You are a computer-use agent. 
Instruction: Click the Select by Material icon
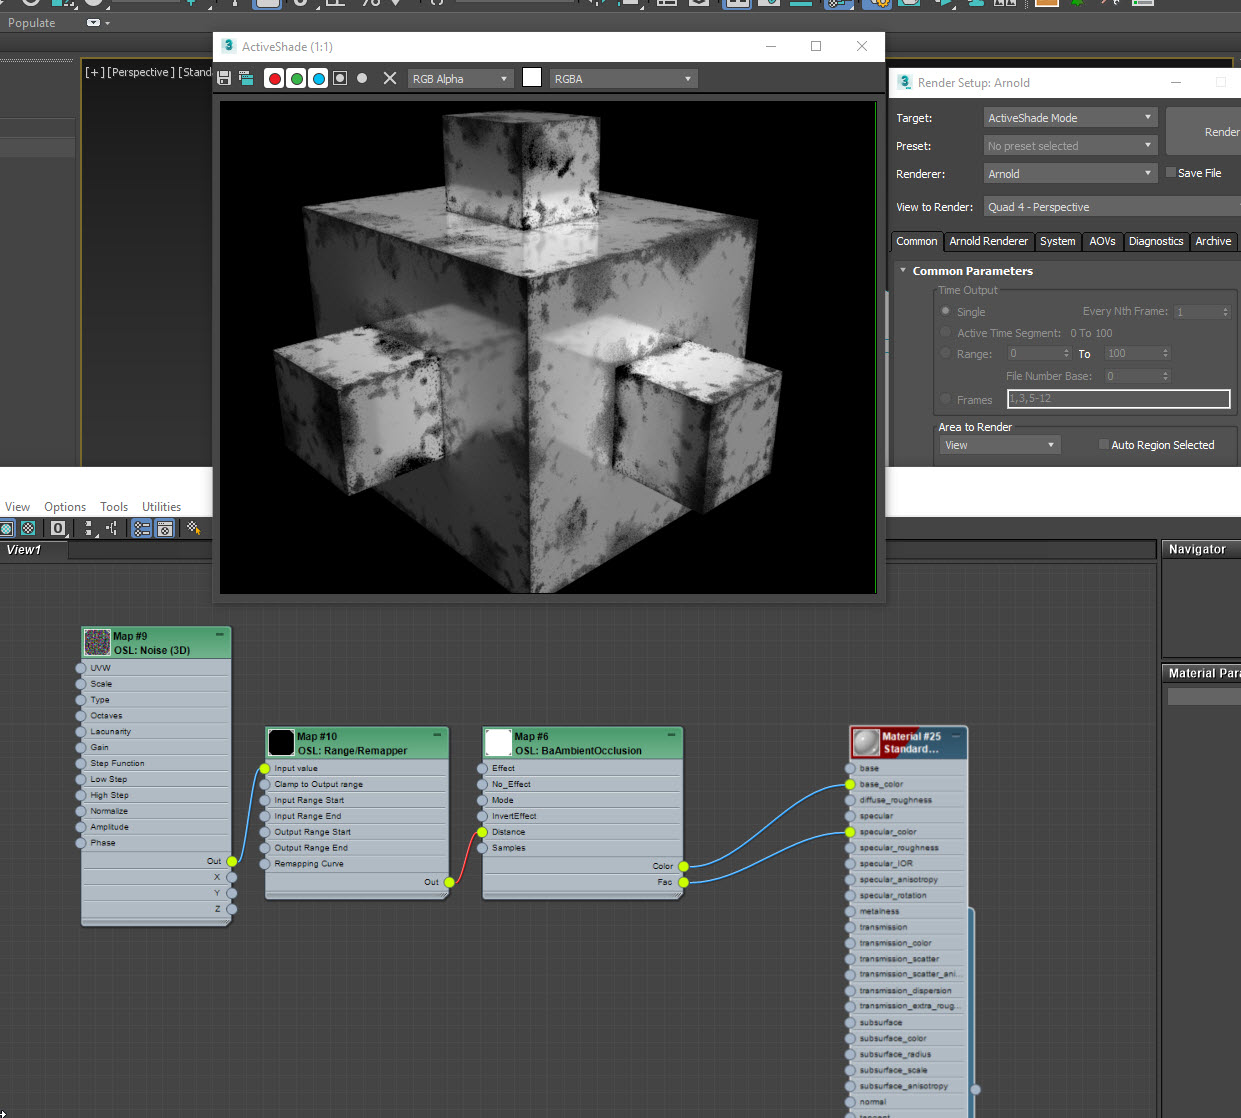pyautogui.click(x=192, y=528)
